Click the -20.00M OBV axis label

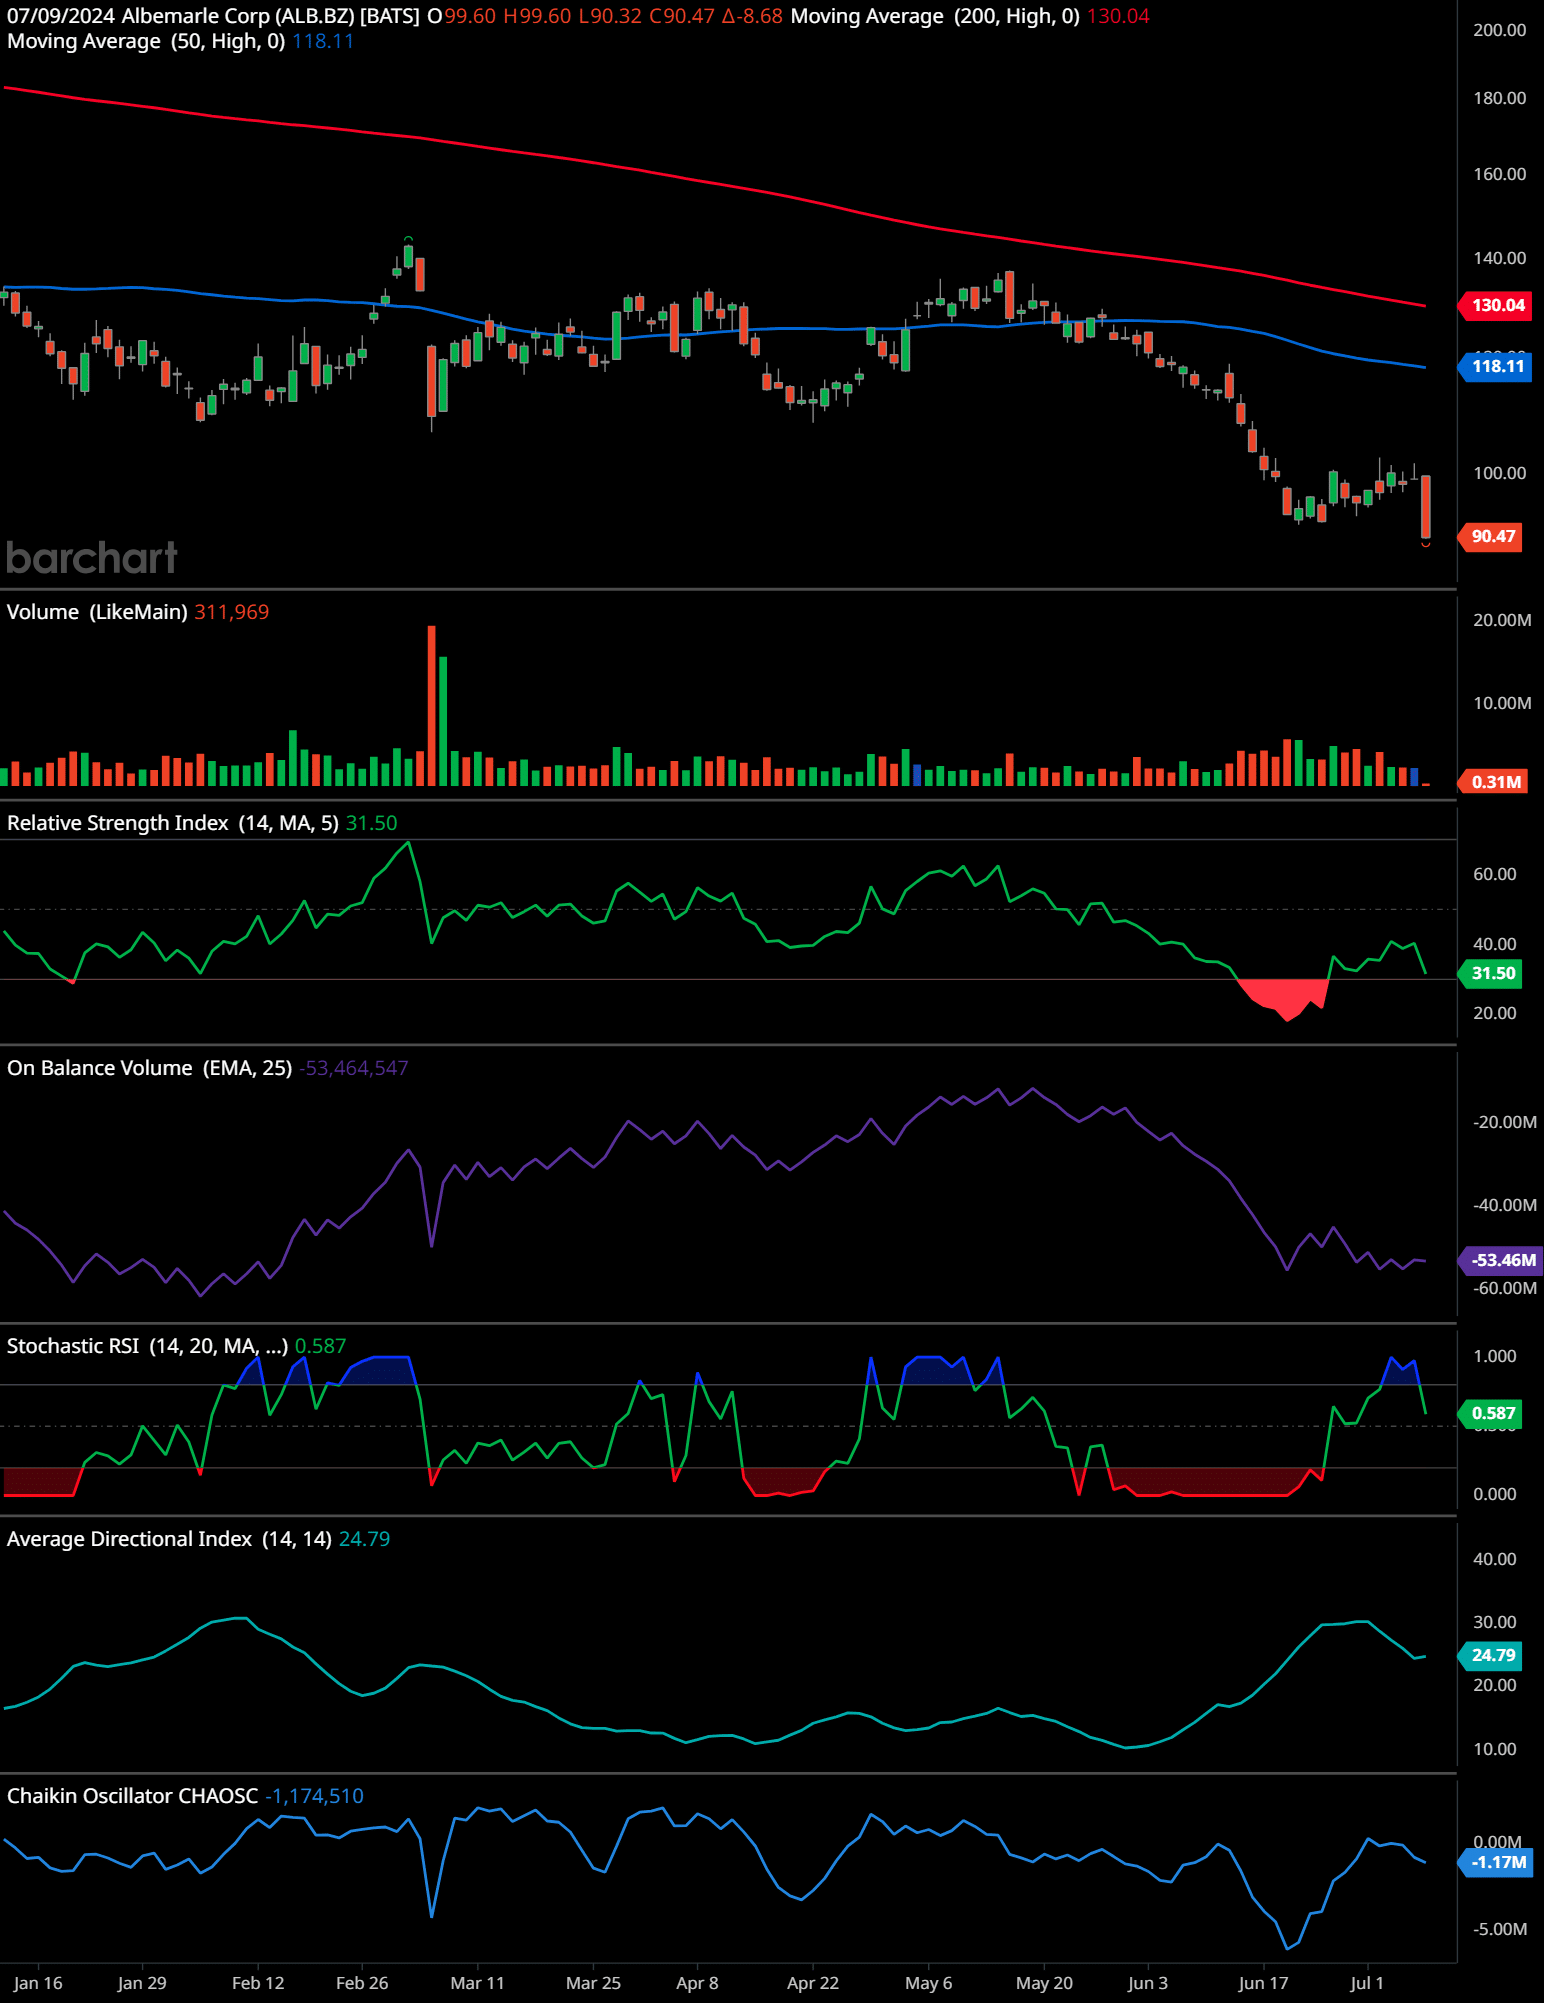[x=1504, y=1122]
